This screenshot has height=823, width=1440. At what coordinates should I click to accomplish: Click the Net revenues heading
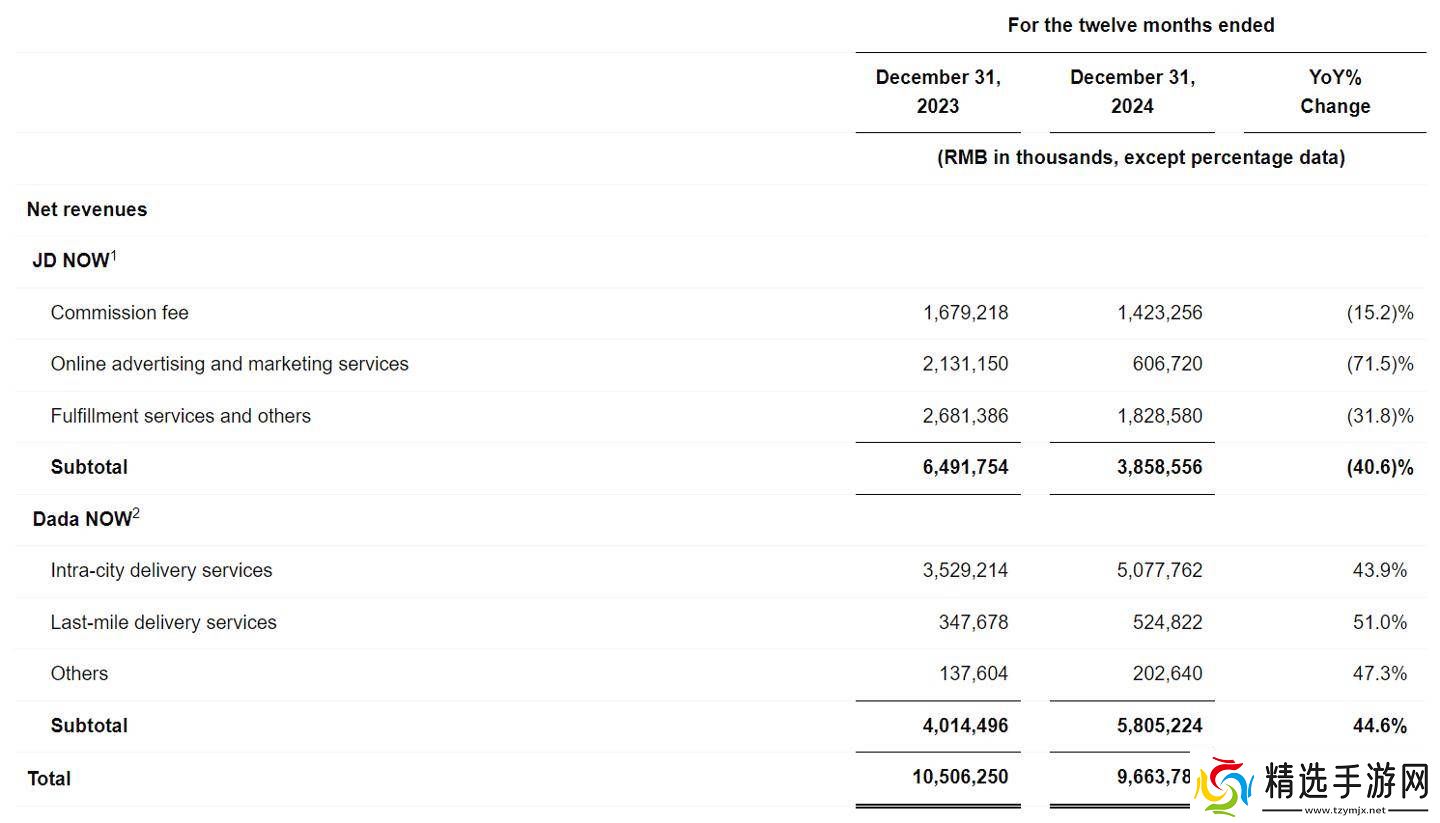(x=87, y=209)
